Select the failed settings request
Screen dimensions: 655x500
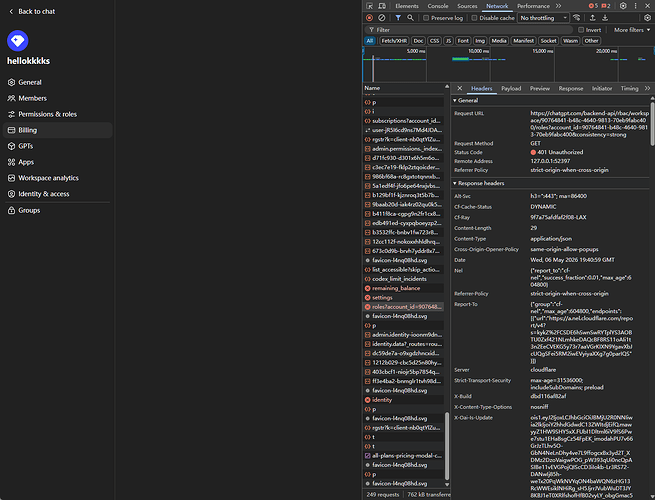click(404, 297)
